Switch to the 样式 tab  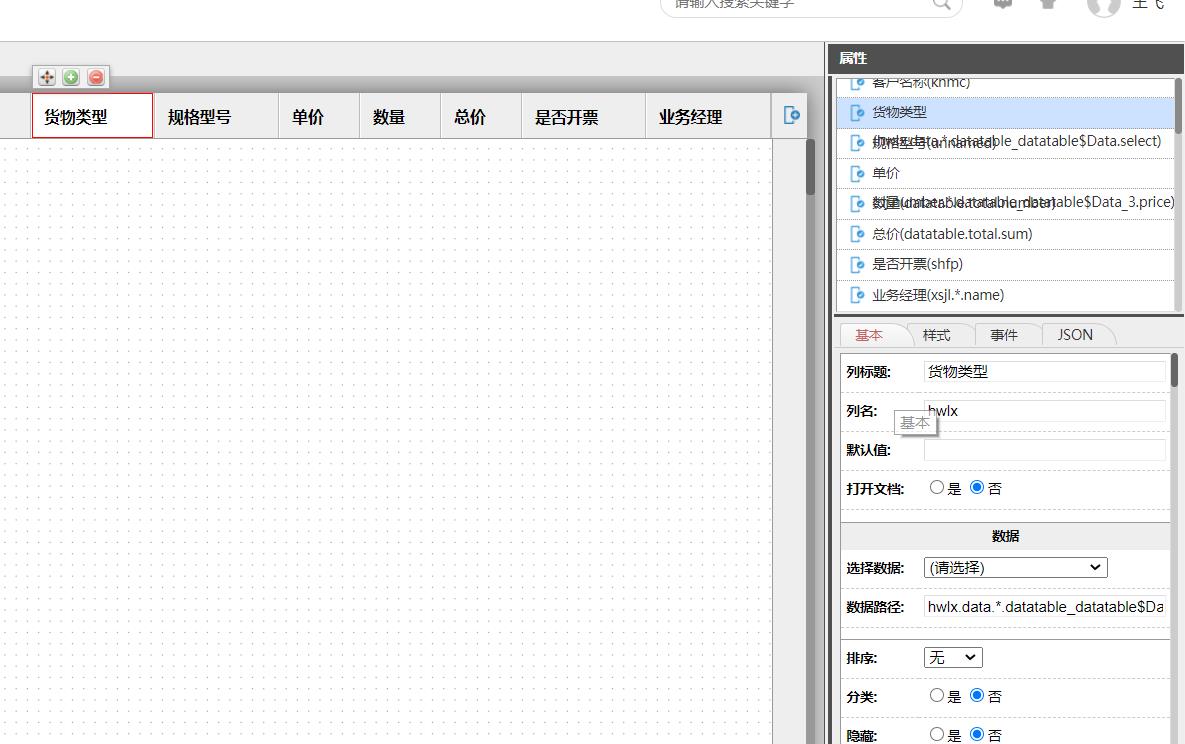[936, 335]
